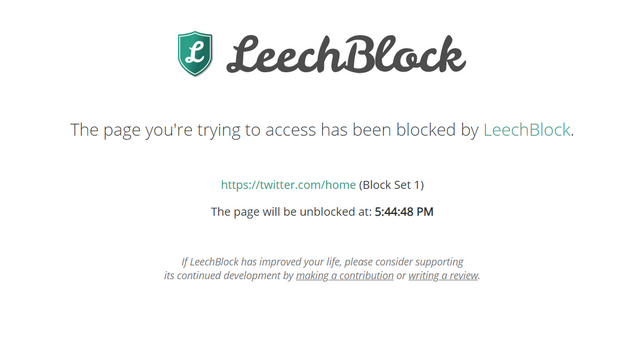
Task: Click the words "has been blocked by"
Action: tap(400, 130)
